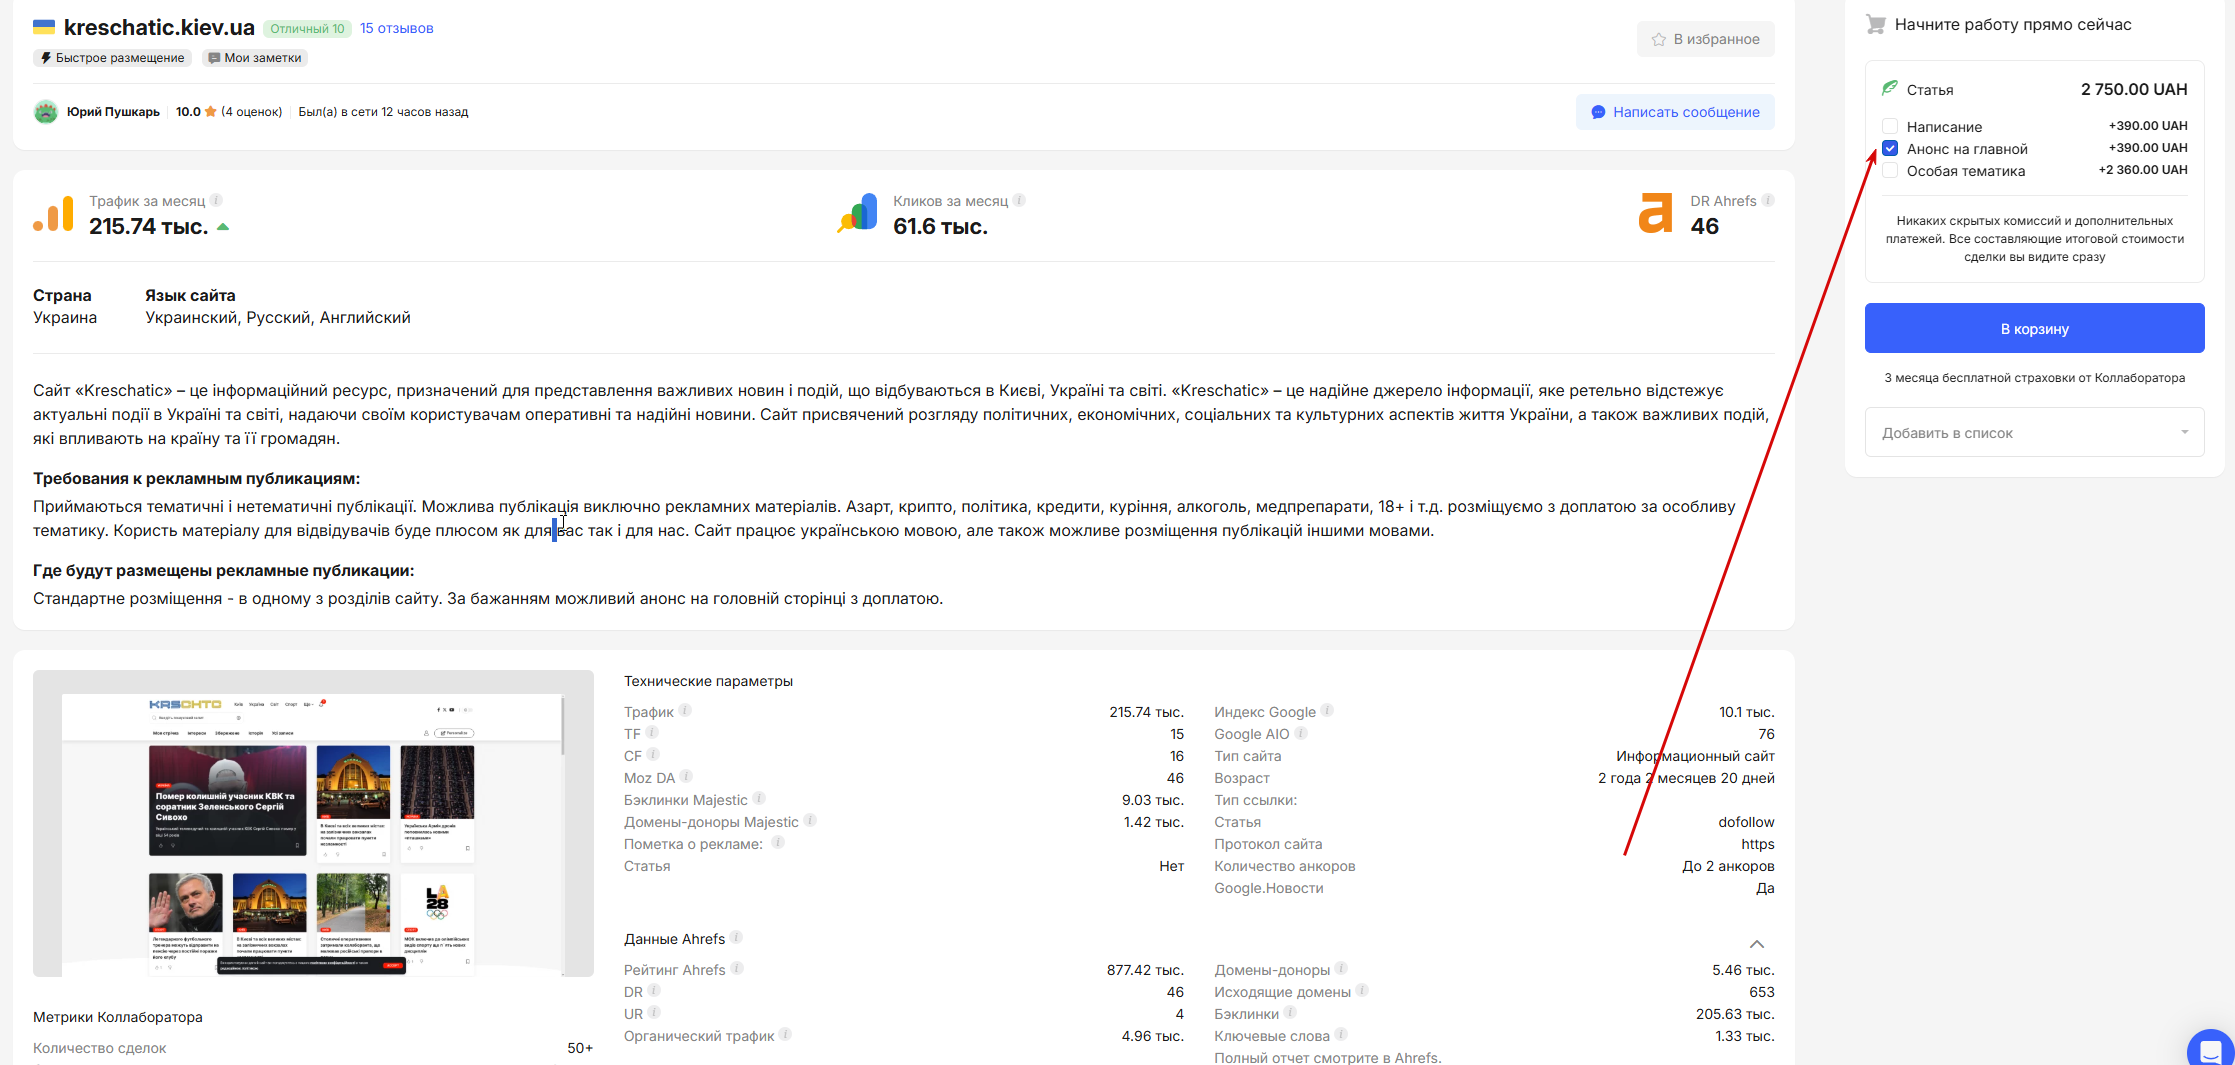
Task: Click the info icon next to Исходящие домены
Action: pyautogui.click(x=1362, y=991)
